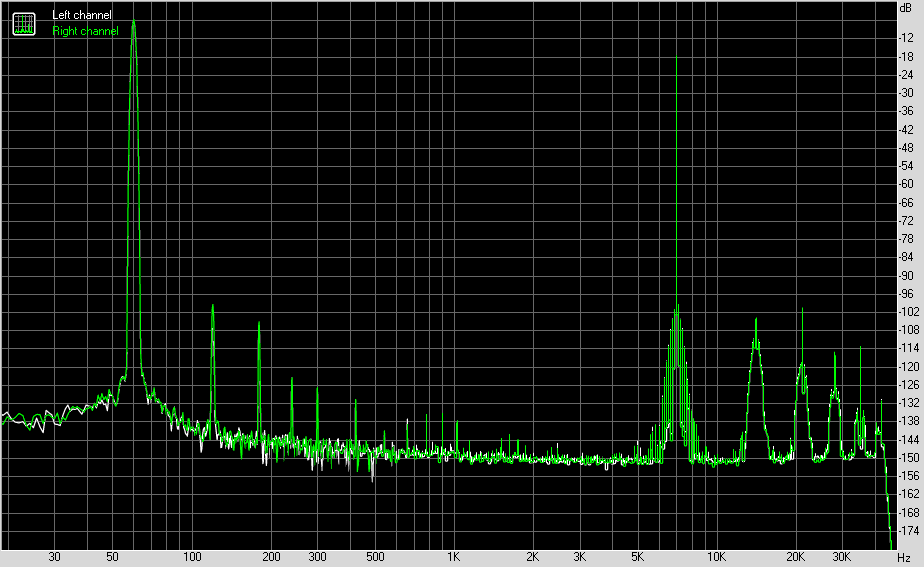Click the -102 dB scale label
The image size is (924, 567).
(x=908, y=312)
